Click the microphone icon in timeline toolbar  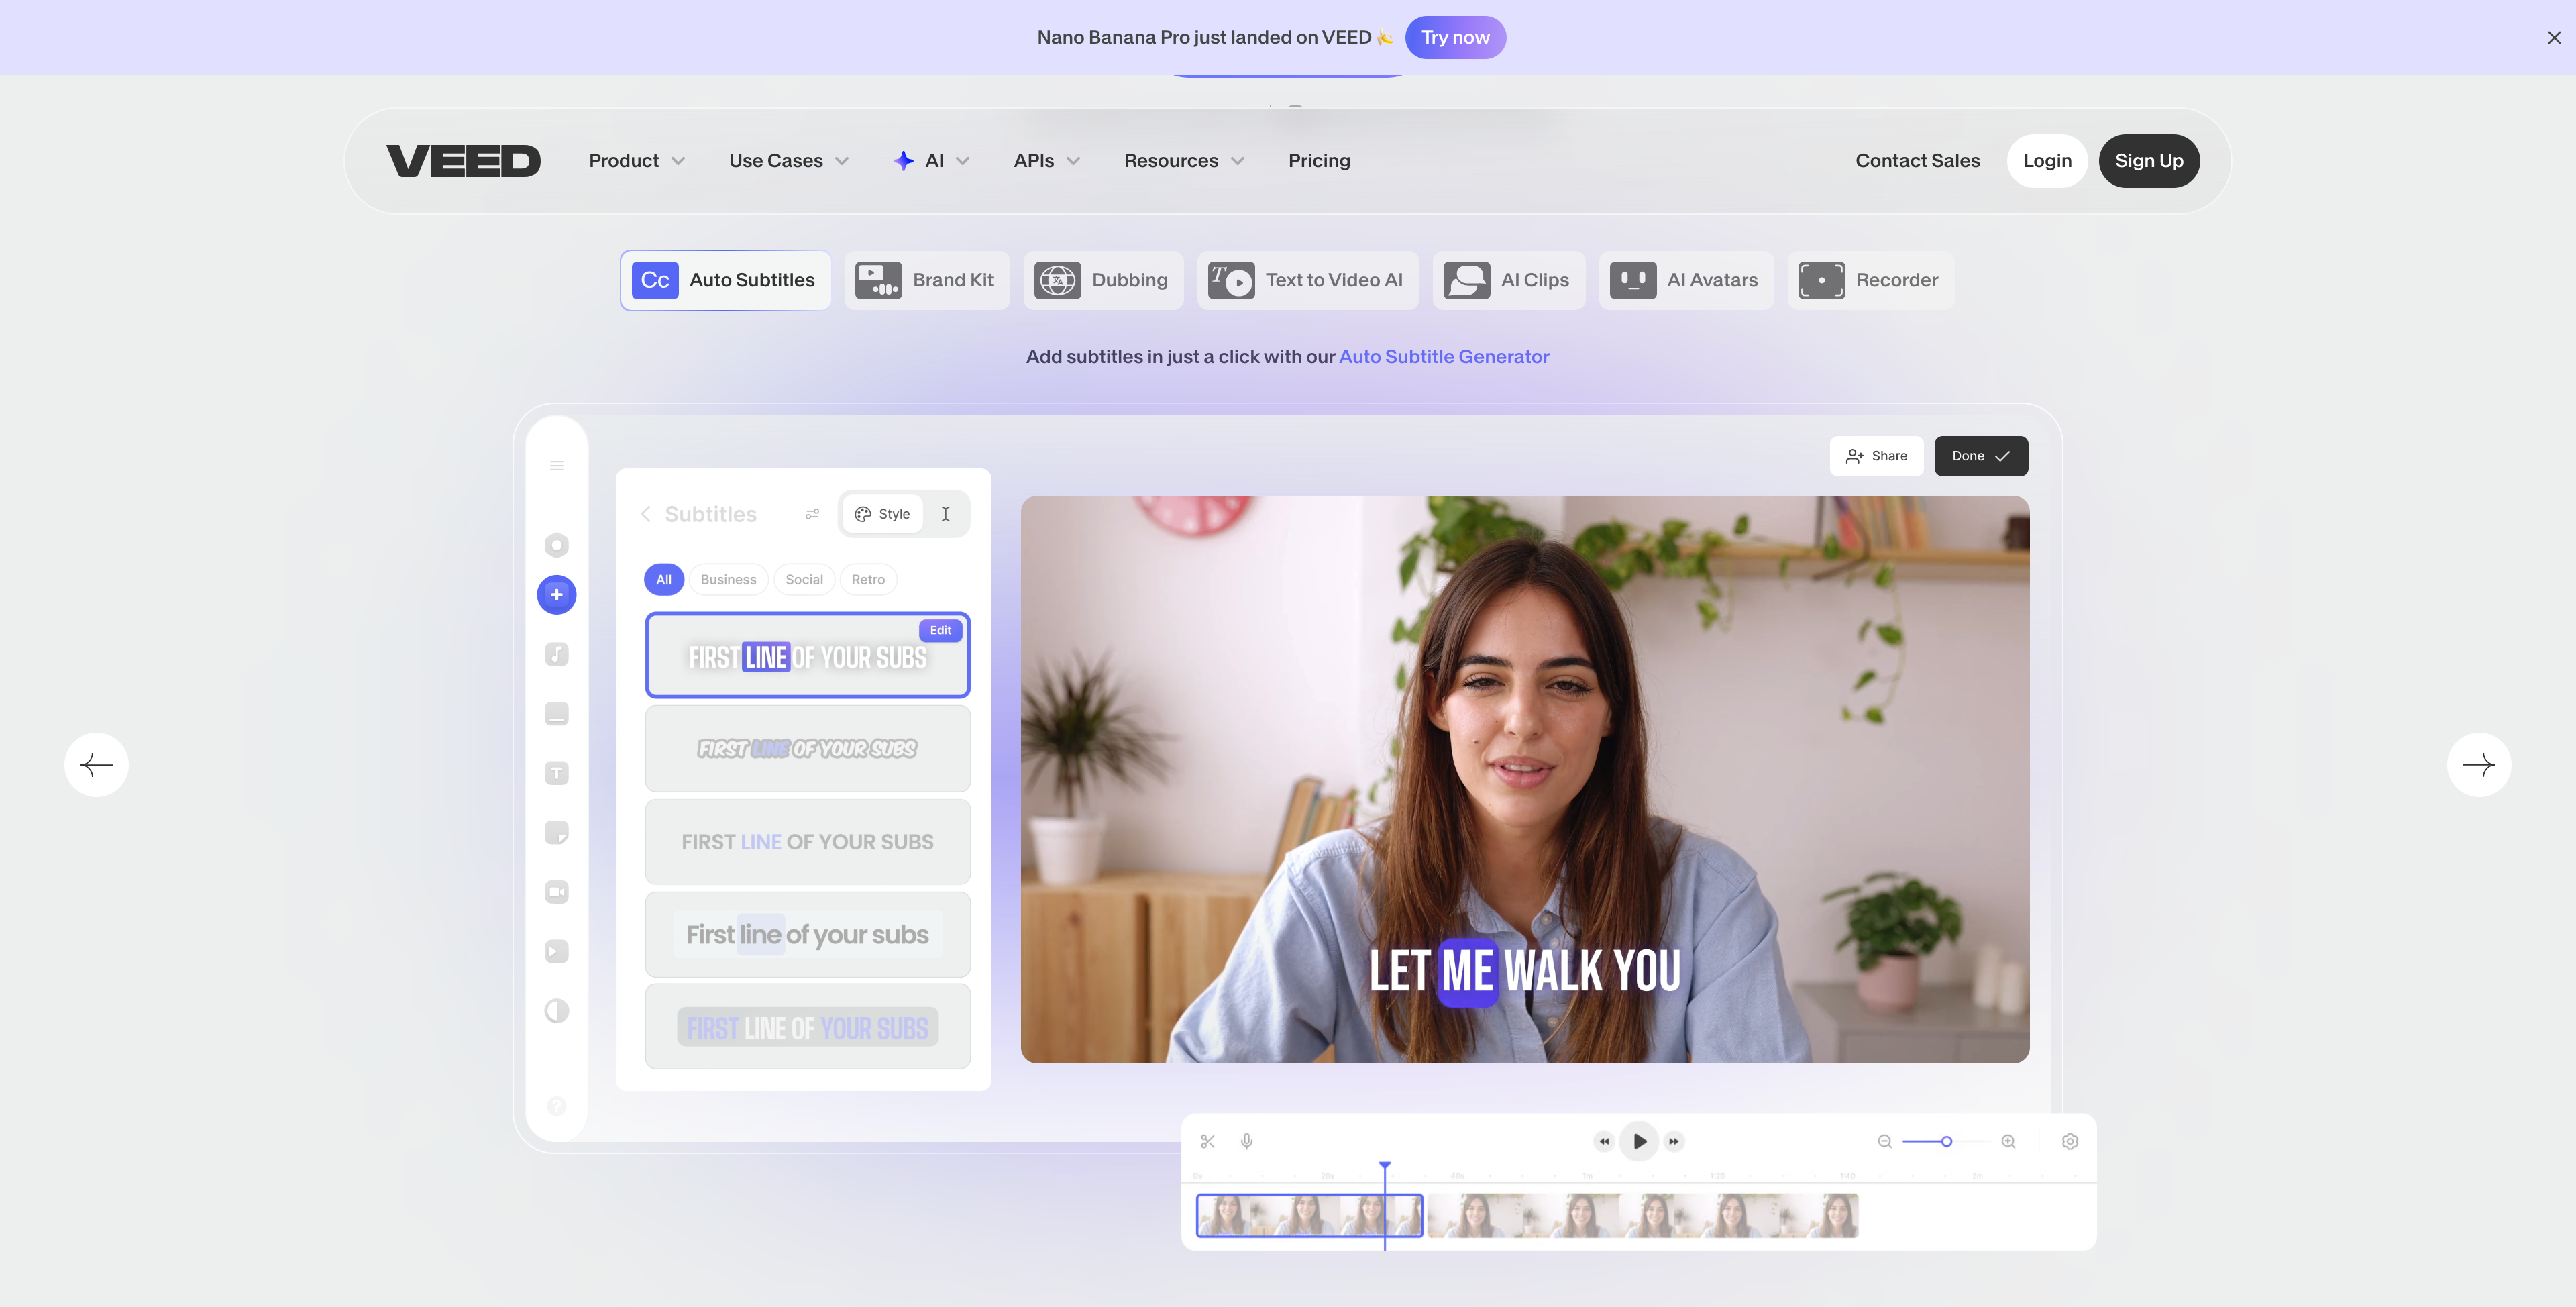click(x=1247, y=1141)
